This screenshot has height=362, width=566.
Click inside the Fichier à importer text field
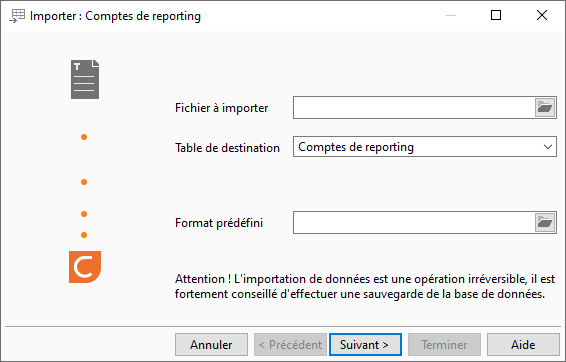[414, 108]
